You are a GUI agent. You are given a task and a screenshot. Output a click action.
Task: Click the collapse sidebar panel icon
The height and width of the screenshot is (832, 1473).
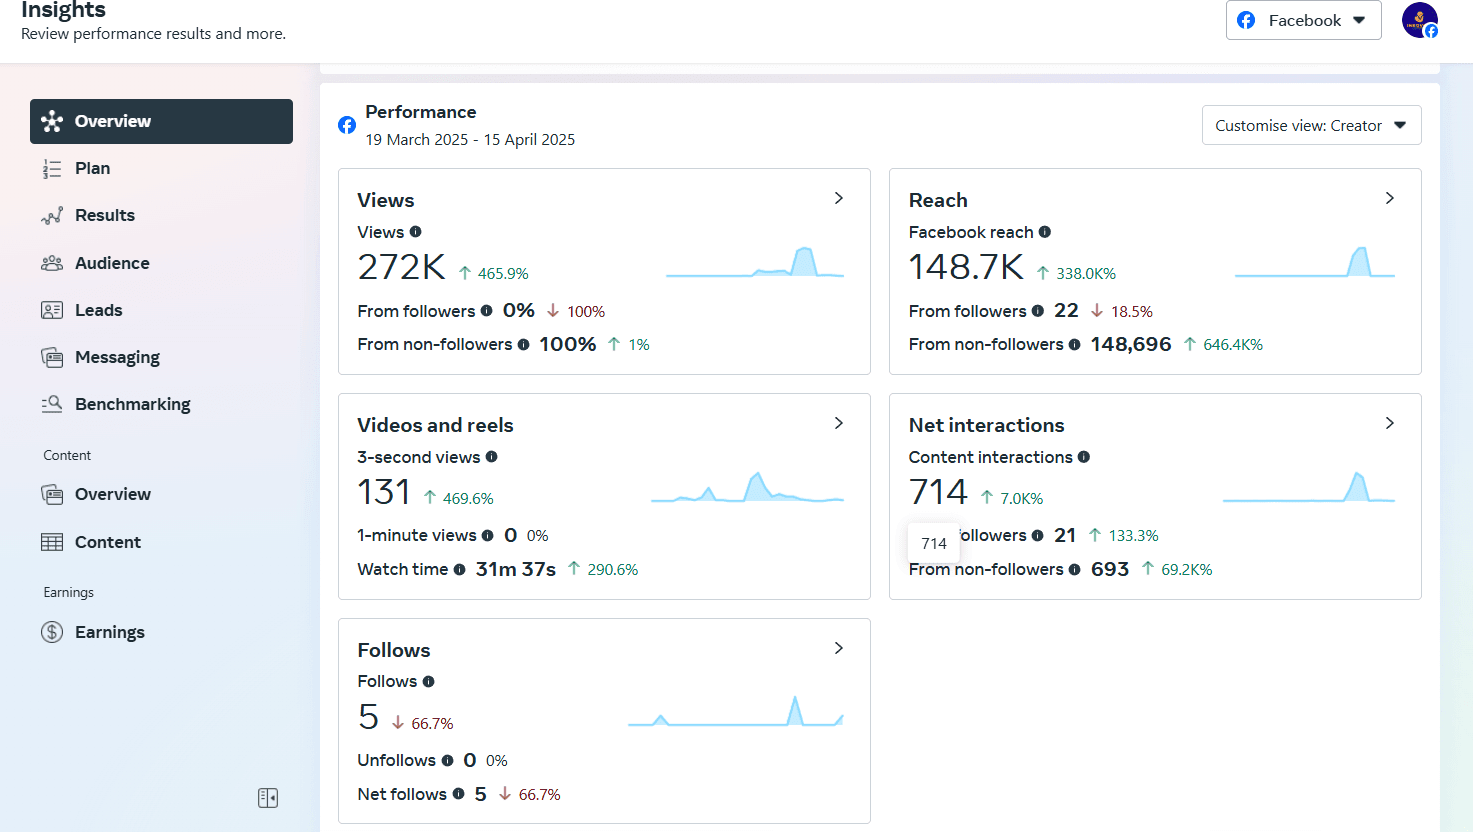pos(268,798)
